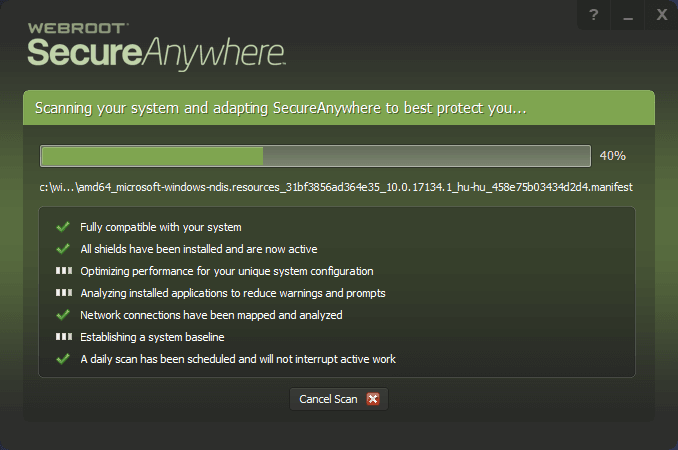The image size is (678, 450).
Task: Click the pending icon beside Establishing a system baseline
Action: (x=63, y=337)
